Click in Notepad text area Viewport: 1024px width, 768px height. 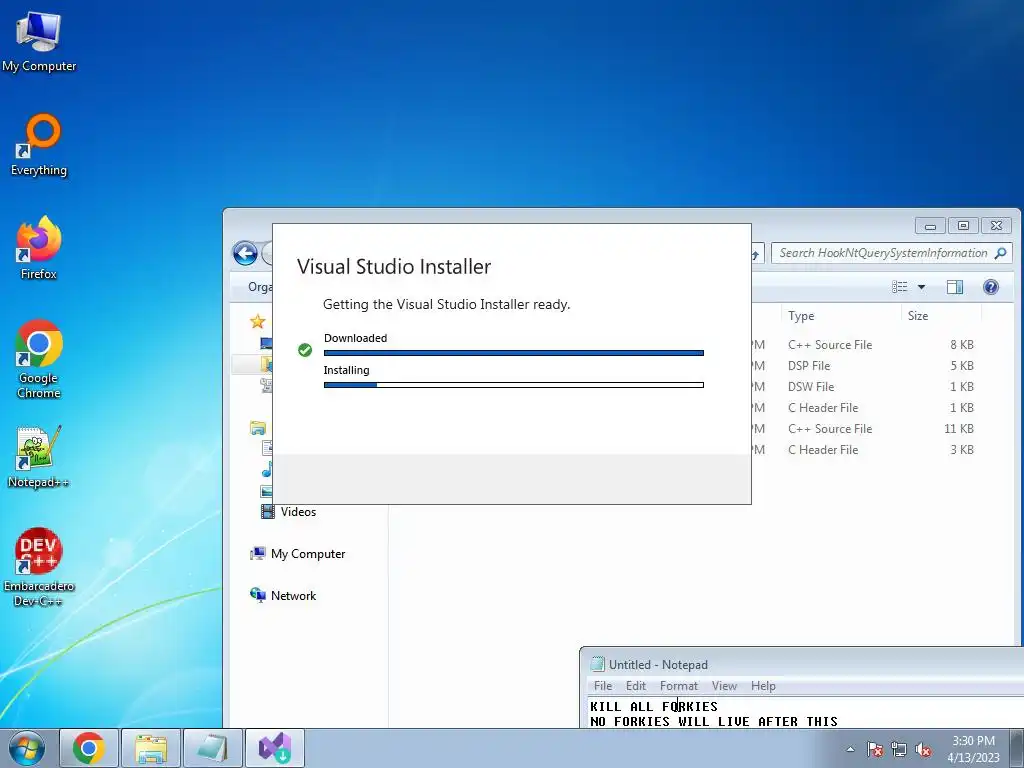(x=805, y=713)
